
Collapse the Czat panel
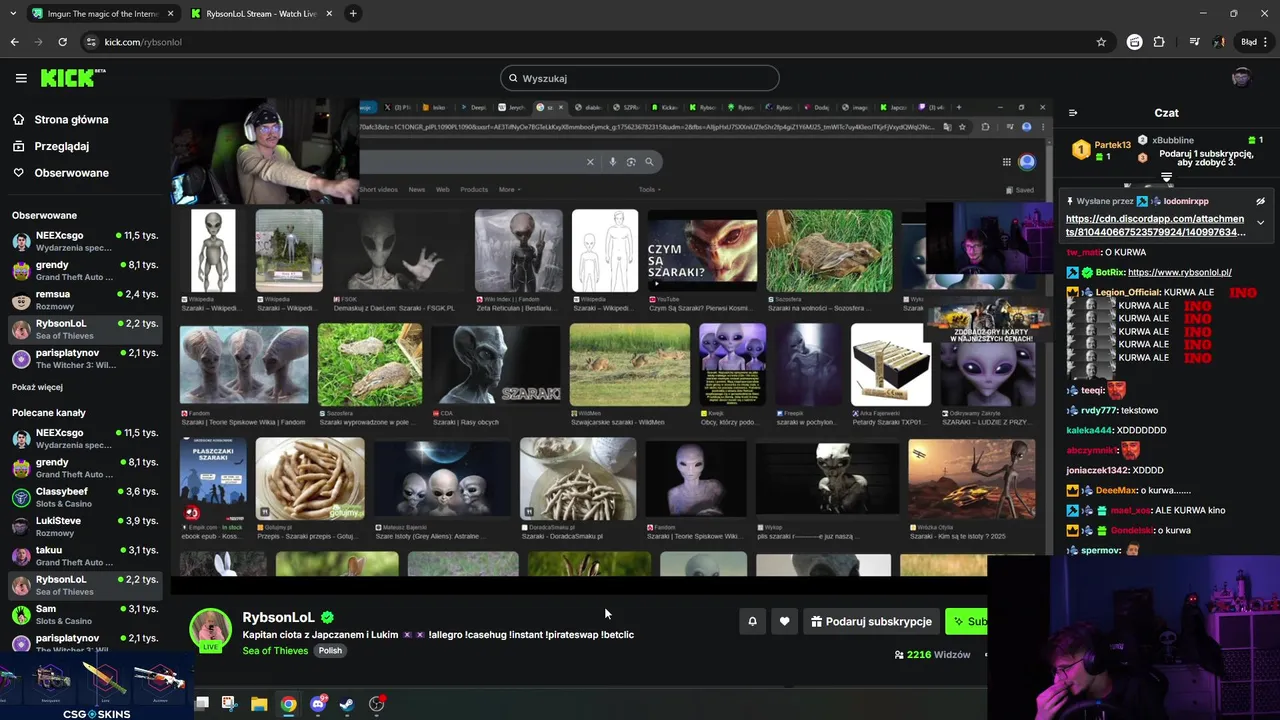click(x=1073, y=113)
